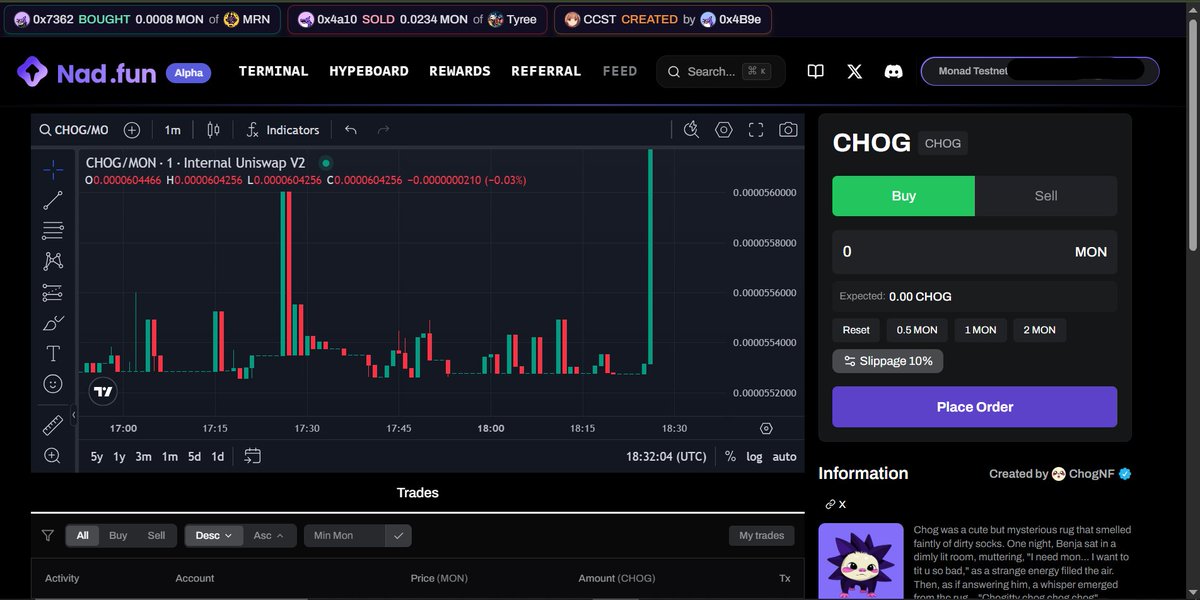Open the 1m interval dropdown
The image size is (1200, 600).
point(173,130)
